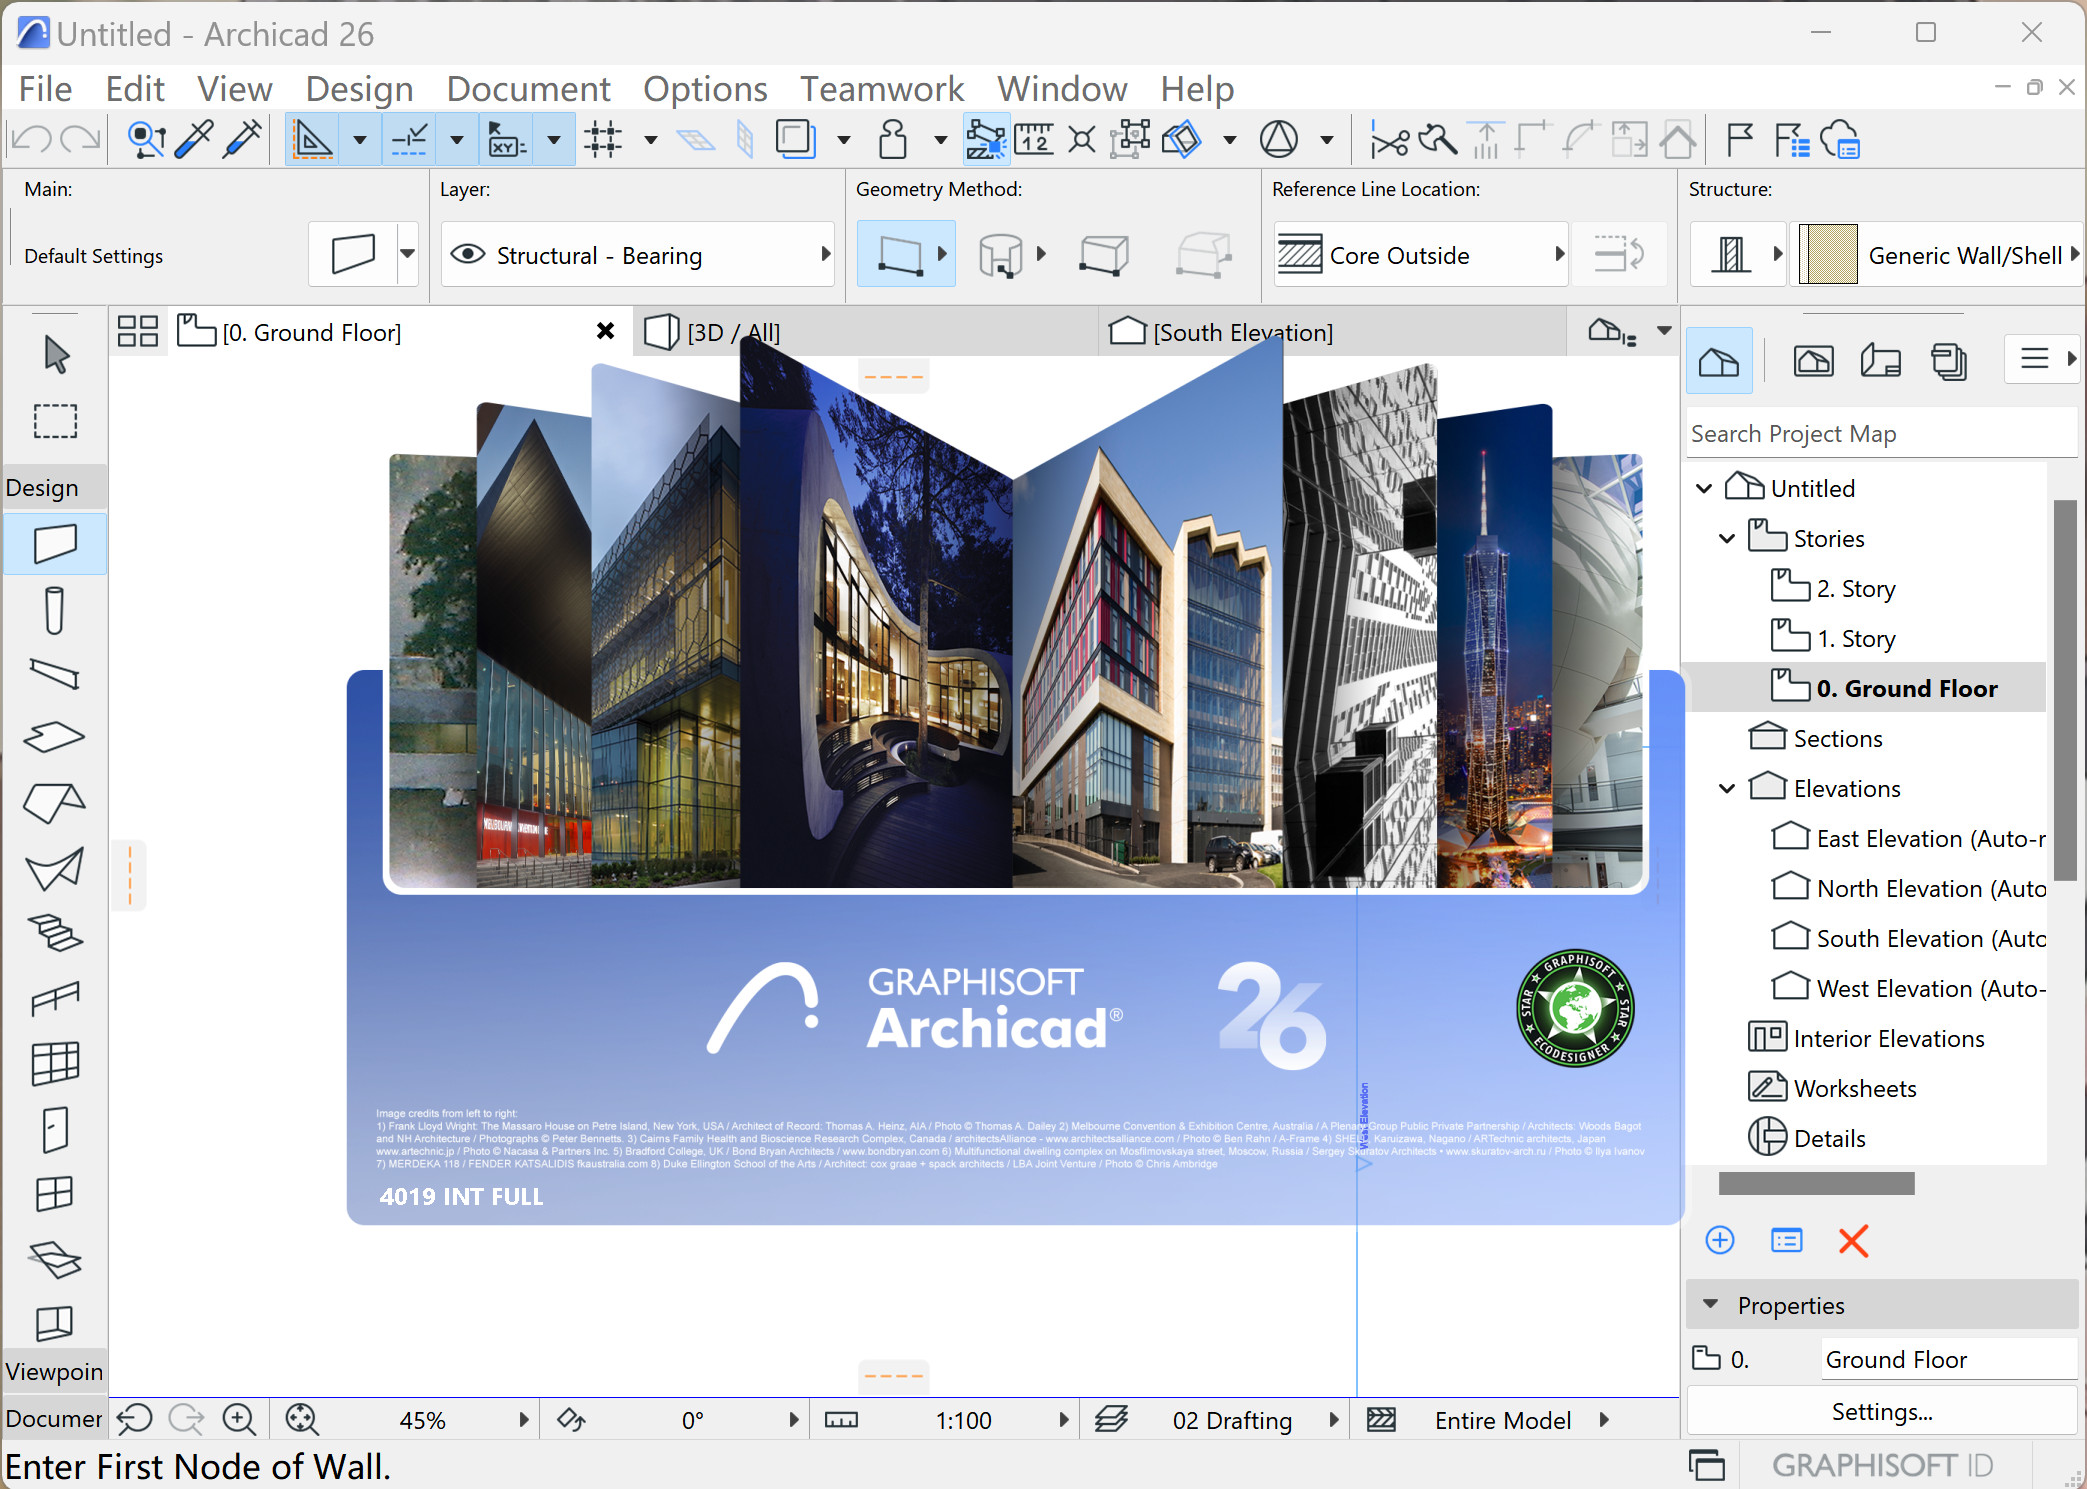
Task: Click the Trim scissors icon
Action: [x=1389, y=139]
